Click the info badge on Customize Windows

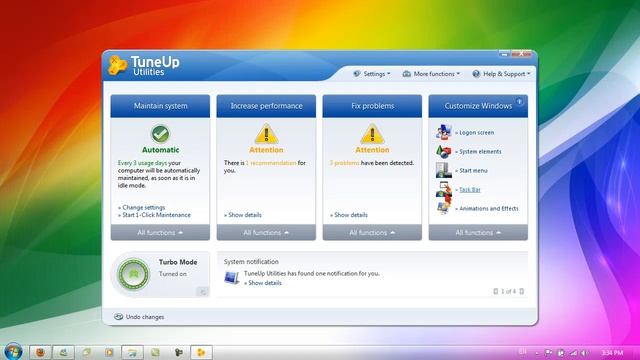tap(520, 101)
